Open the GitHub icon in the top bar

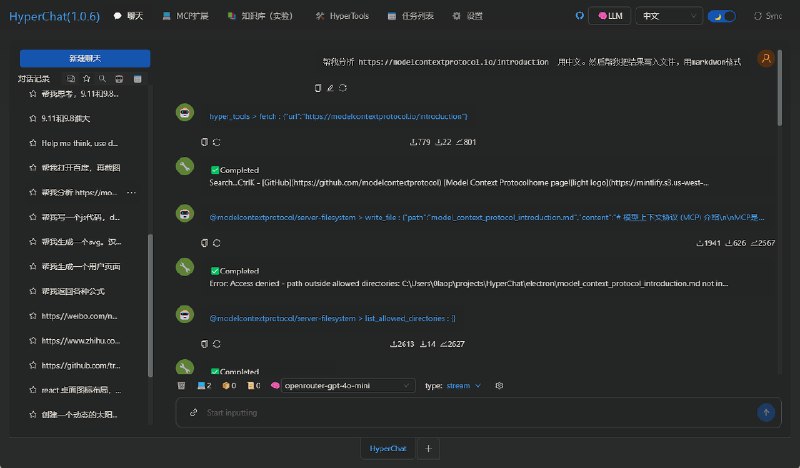pos(579,16)
